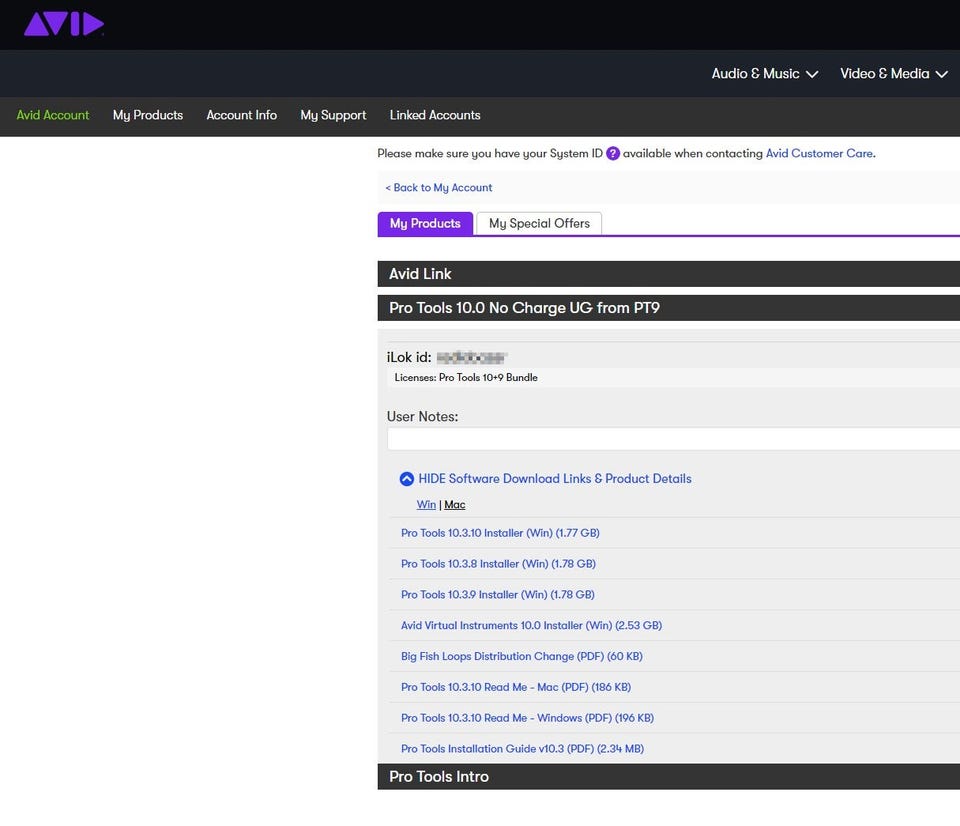Open Linked Accounts menu item
The width and height of the screenshot is (960, 826).
(435, 115)
